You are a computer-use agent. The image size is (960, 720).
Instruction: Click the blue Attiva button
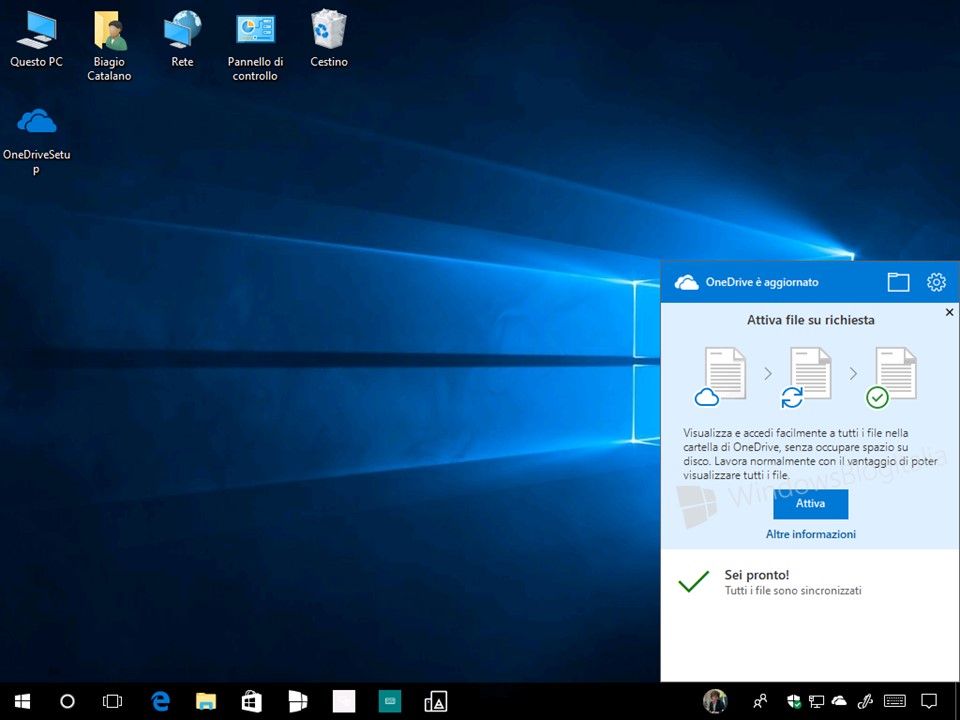coord(811,504)
